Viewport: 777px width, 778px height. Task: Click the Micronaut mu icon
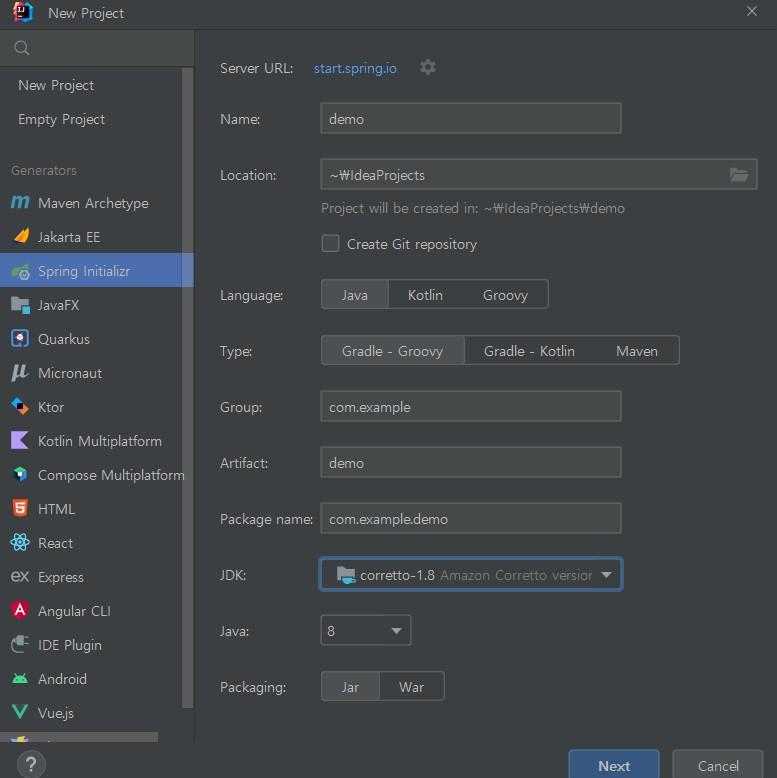pos(20,373)
